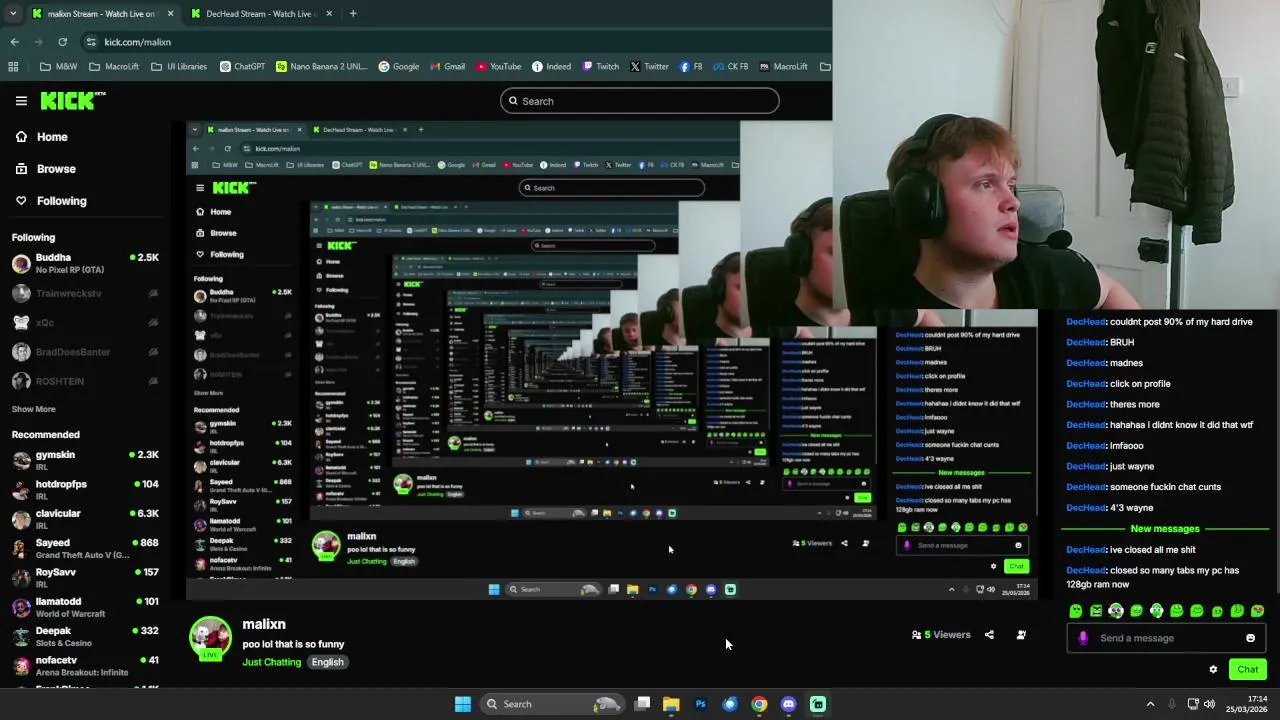Open File Explorer from the taskbar
The width and height of the screenshot is (1280, 720).
(671, 704)
